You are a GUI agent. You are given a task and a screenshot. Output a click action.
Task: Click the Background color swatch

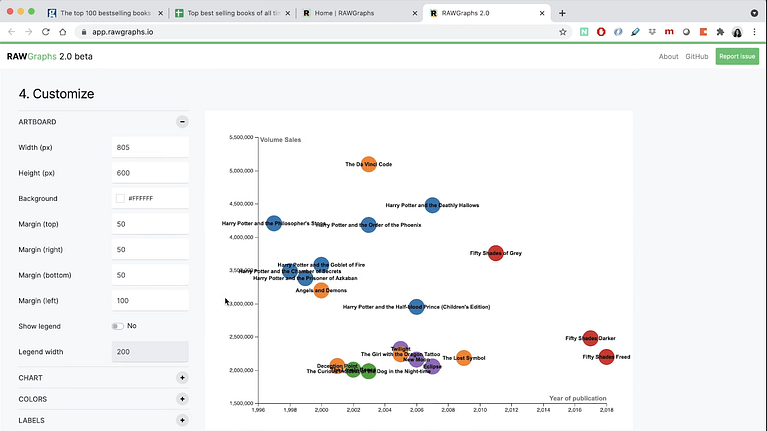pyautogui.click(x=120, y=199)
